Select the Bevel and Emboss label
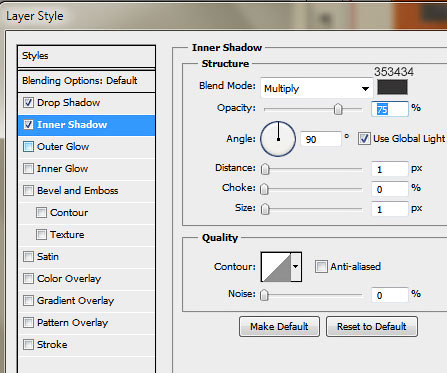This screenshot has width=447, height=373. coord(78,190)
